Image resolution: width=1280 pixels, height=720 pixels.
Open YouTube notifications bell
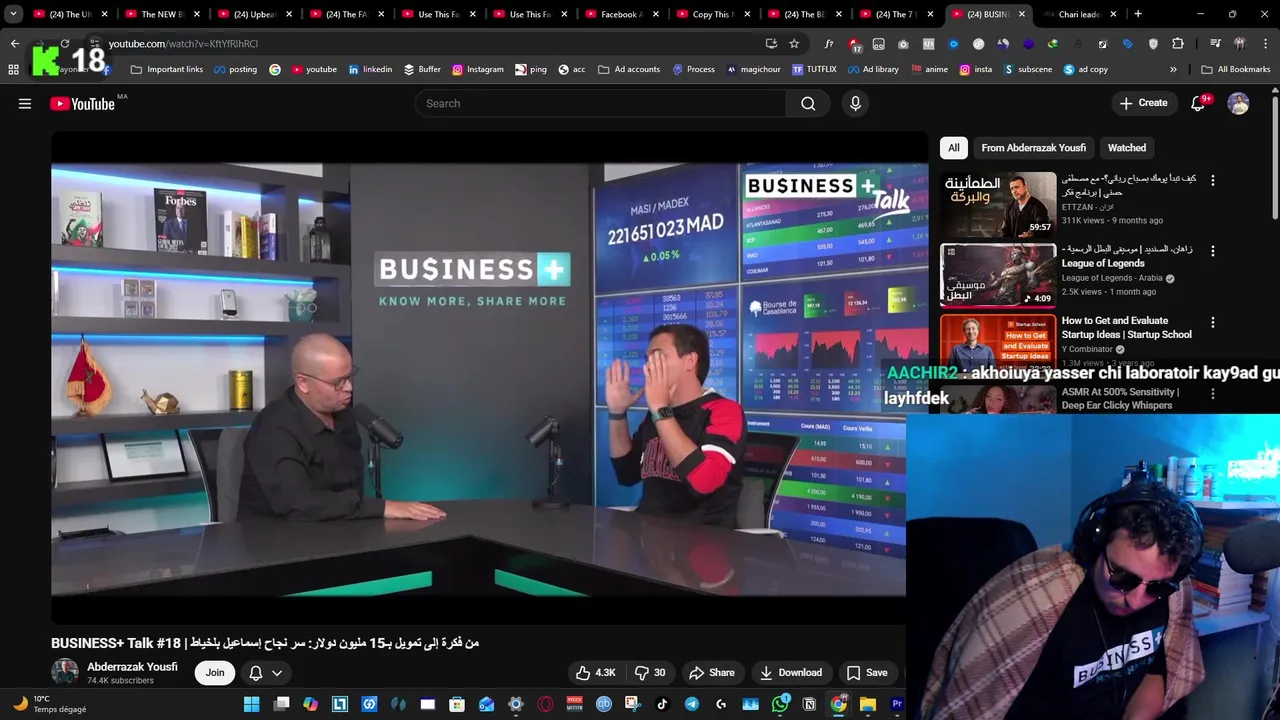[x=1198, y=103]
